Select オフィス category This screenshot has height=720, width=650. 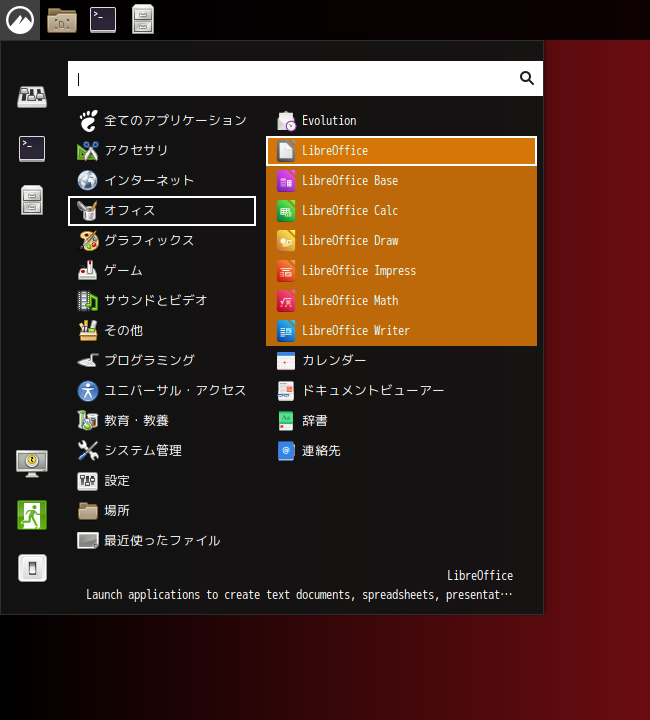tap(162, 211)
